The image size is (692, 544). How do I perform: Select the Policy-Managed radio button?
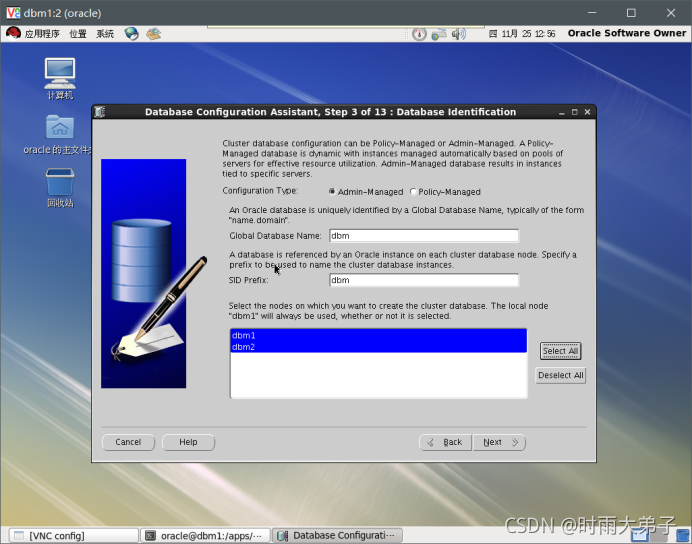413,191
